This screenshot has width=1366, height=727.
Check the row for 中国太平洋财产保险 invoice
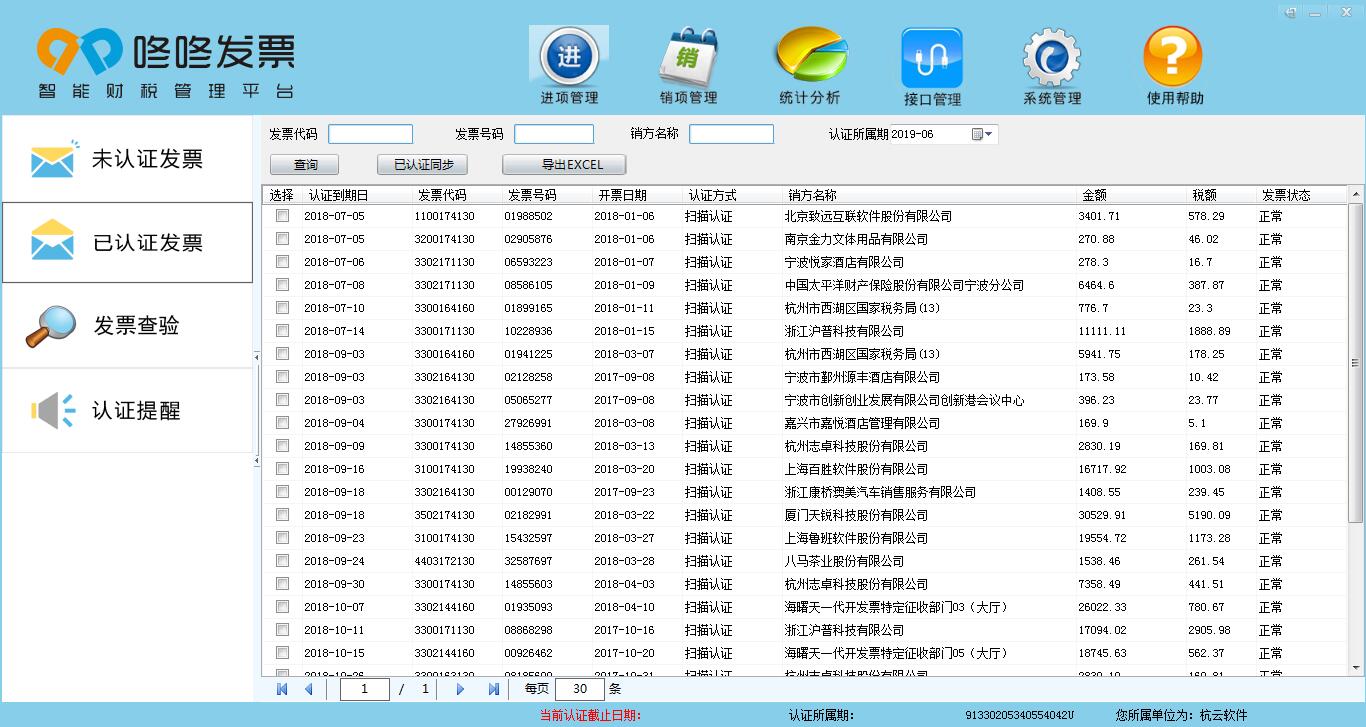(283, 284)
